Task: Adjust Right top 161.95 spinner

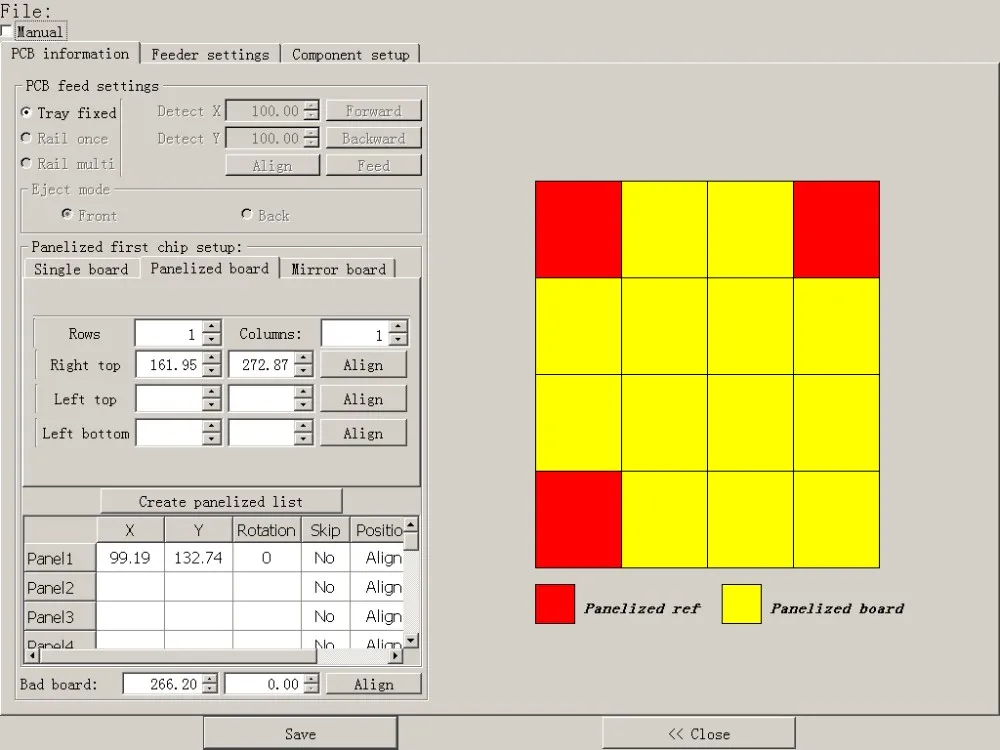Action: click(x=212, y=365)
